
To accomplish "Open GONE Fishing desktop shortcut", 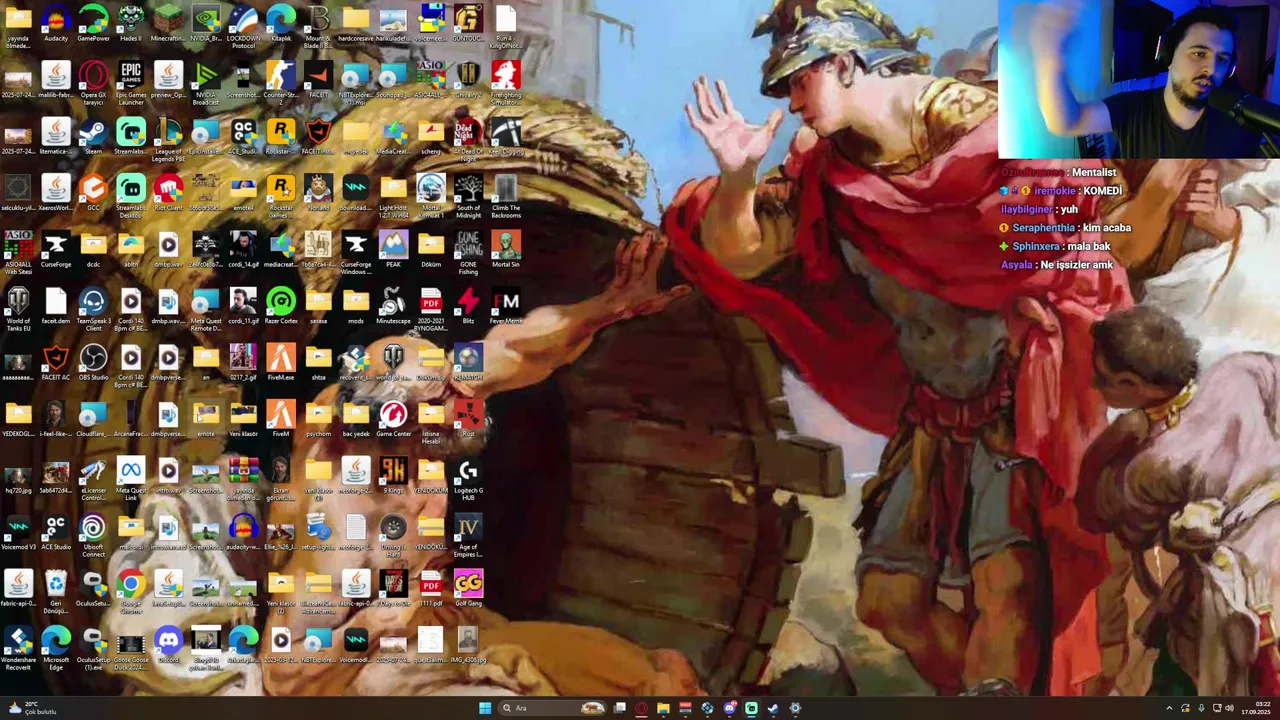I will 468,252.
